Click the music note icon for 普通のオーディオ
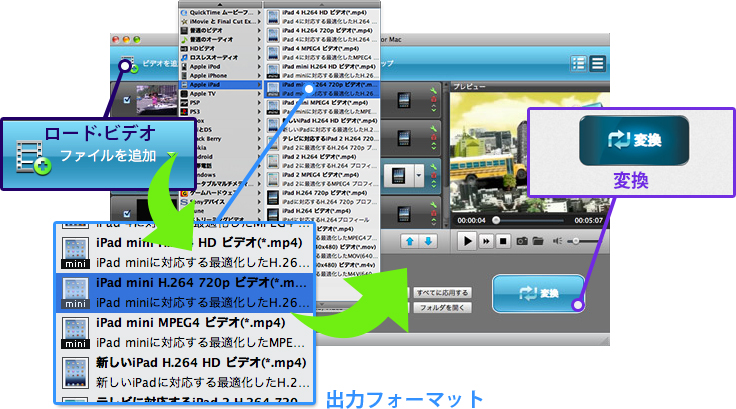This screenshot has width=736, height=409. (x=184, y=39)
